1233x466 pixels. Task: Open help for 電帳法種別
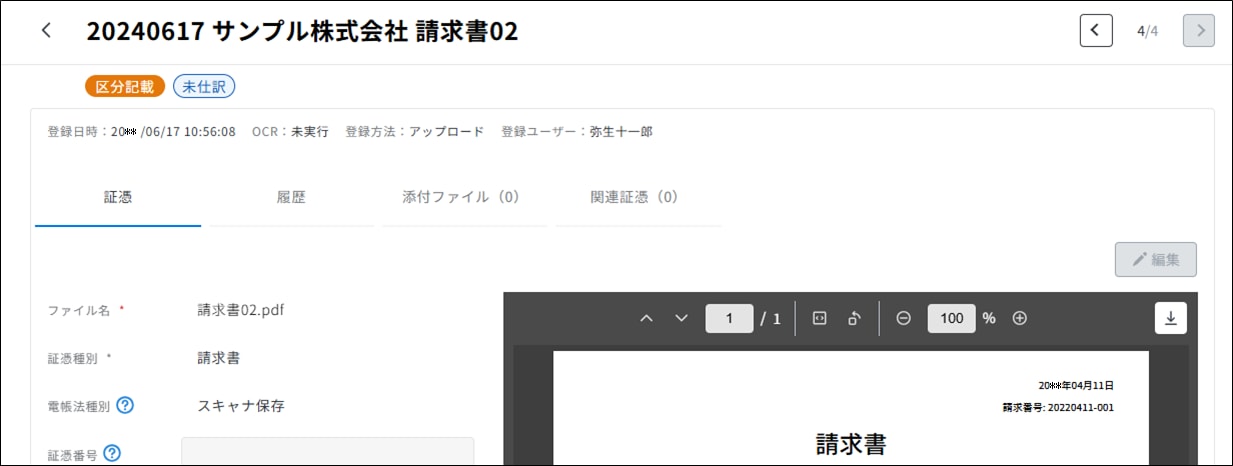point(125,406)
